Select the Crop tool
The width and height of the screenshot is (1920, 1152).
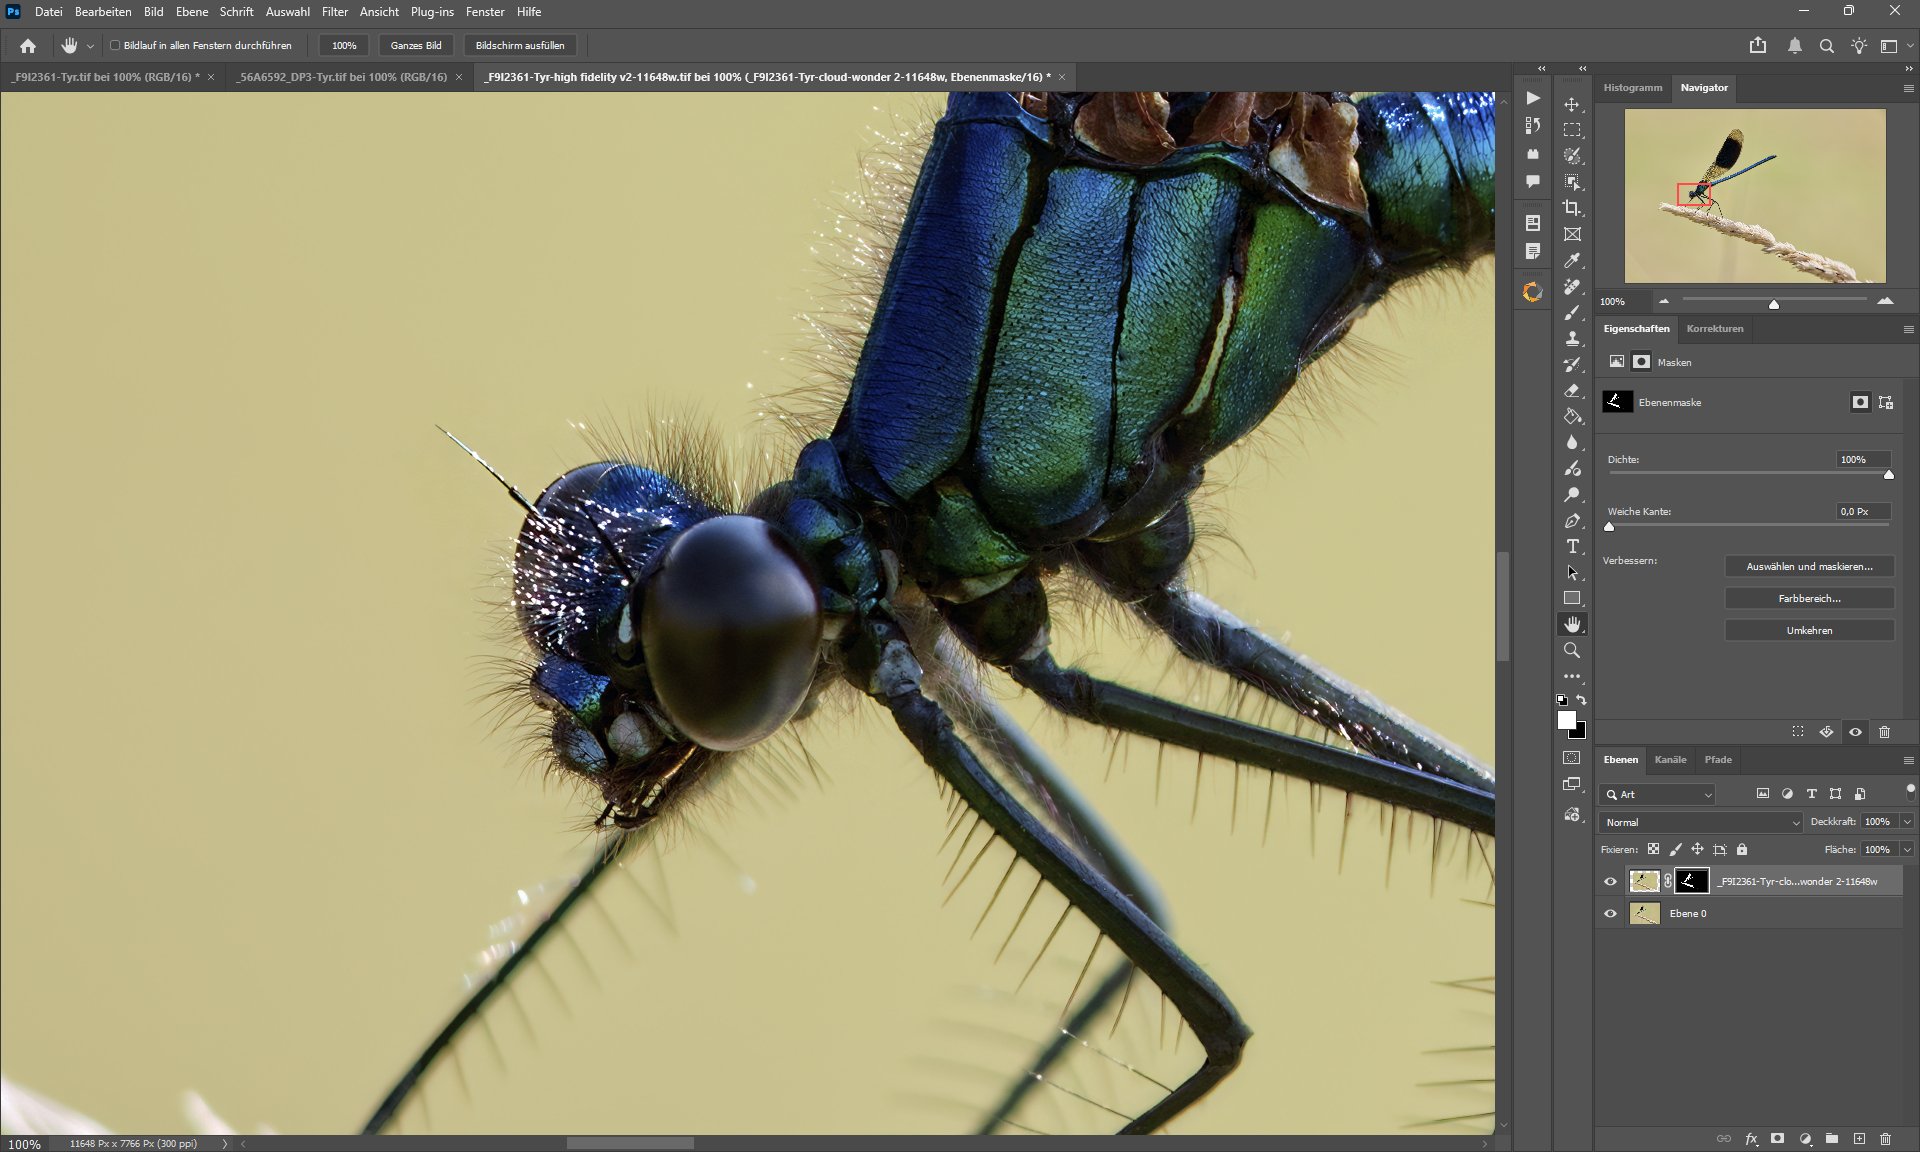pyautogui.click(x=1572, y=208)
